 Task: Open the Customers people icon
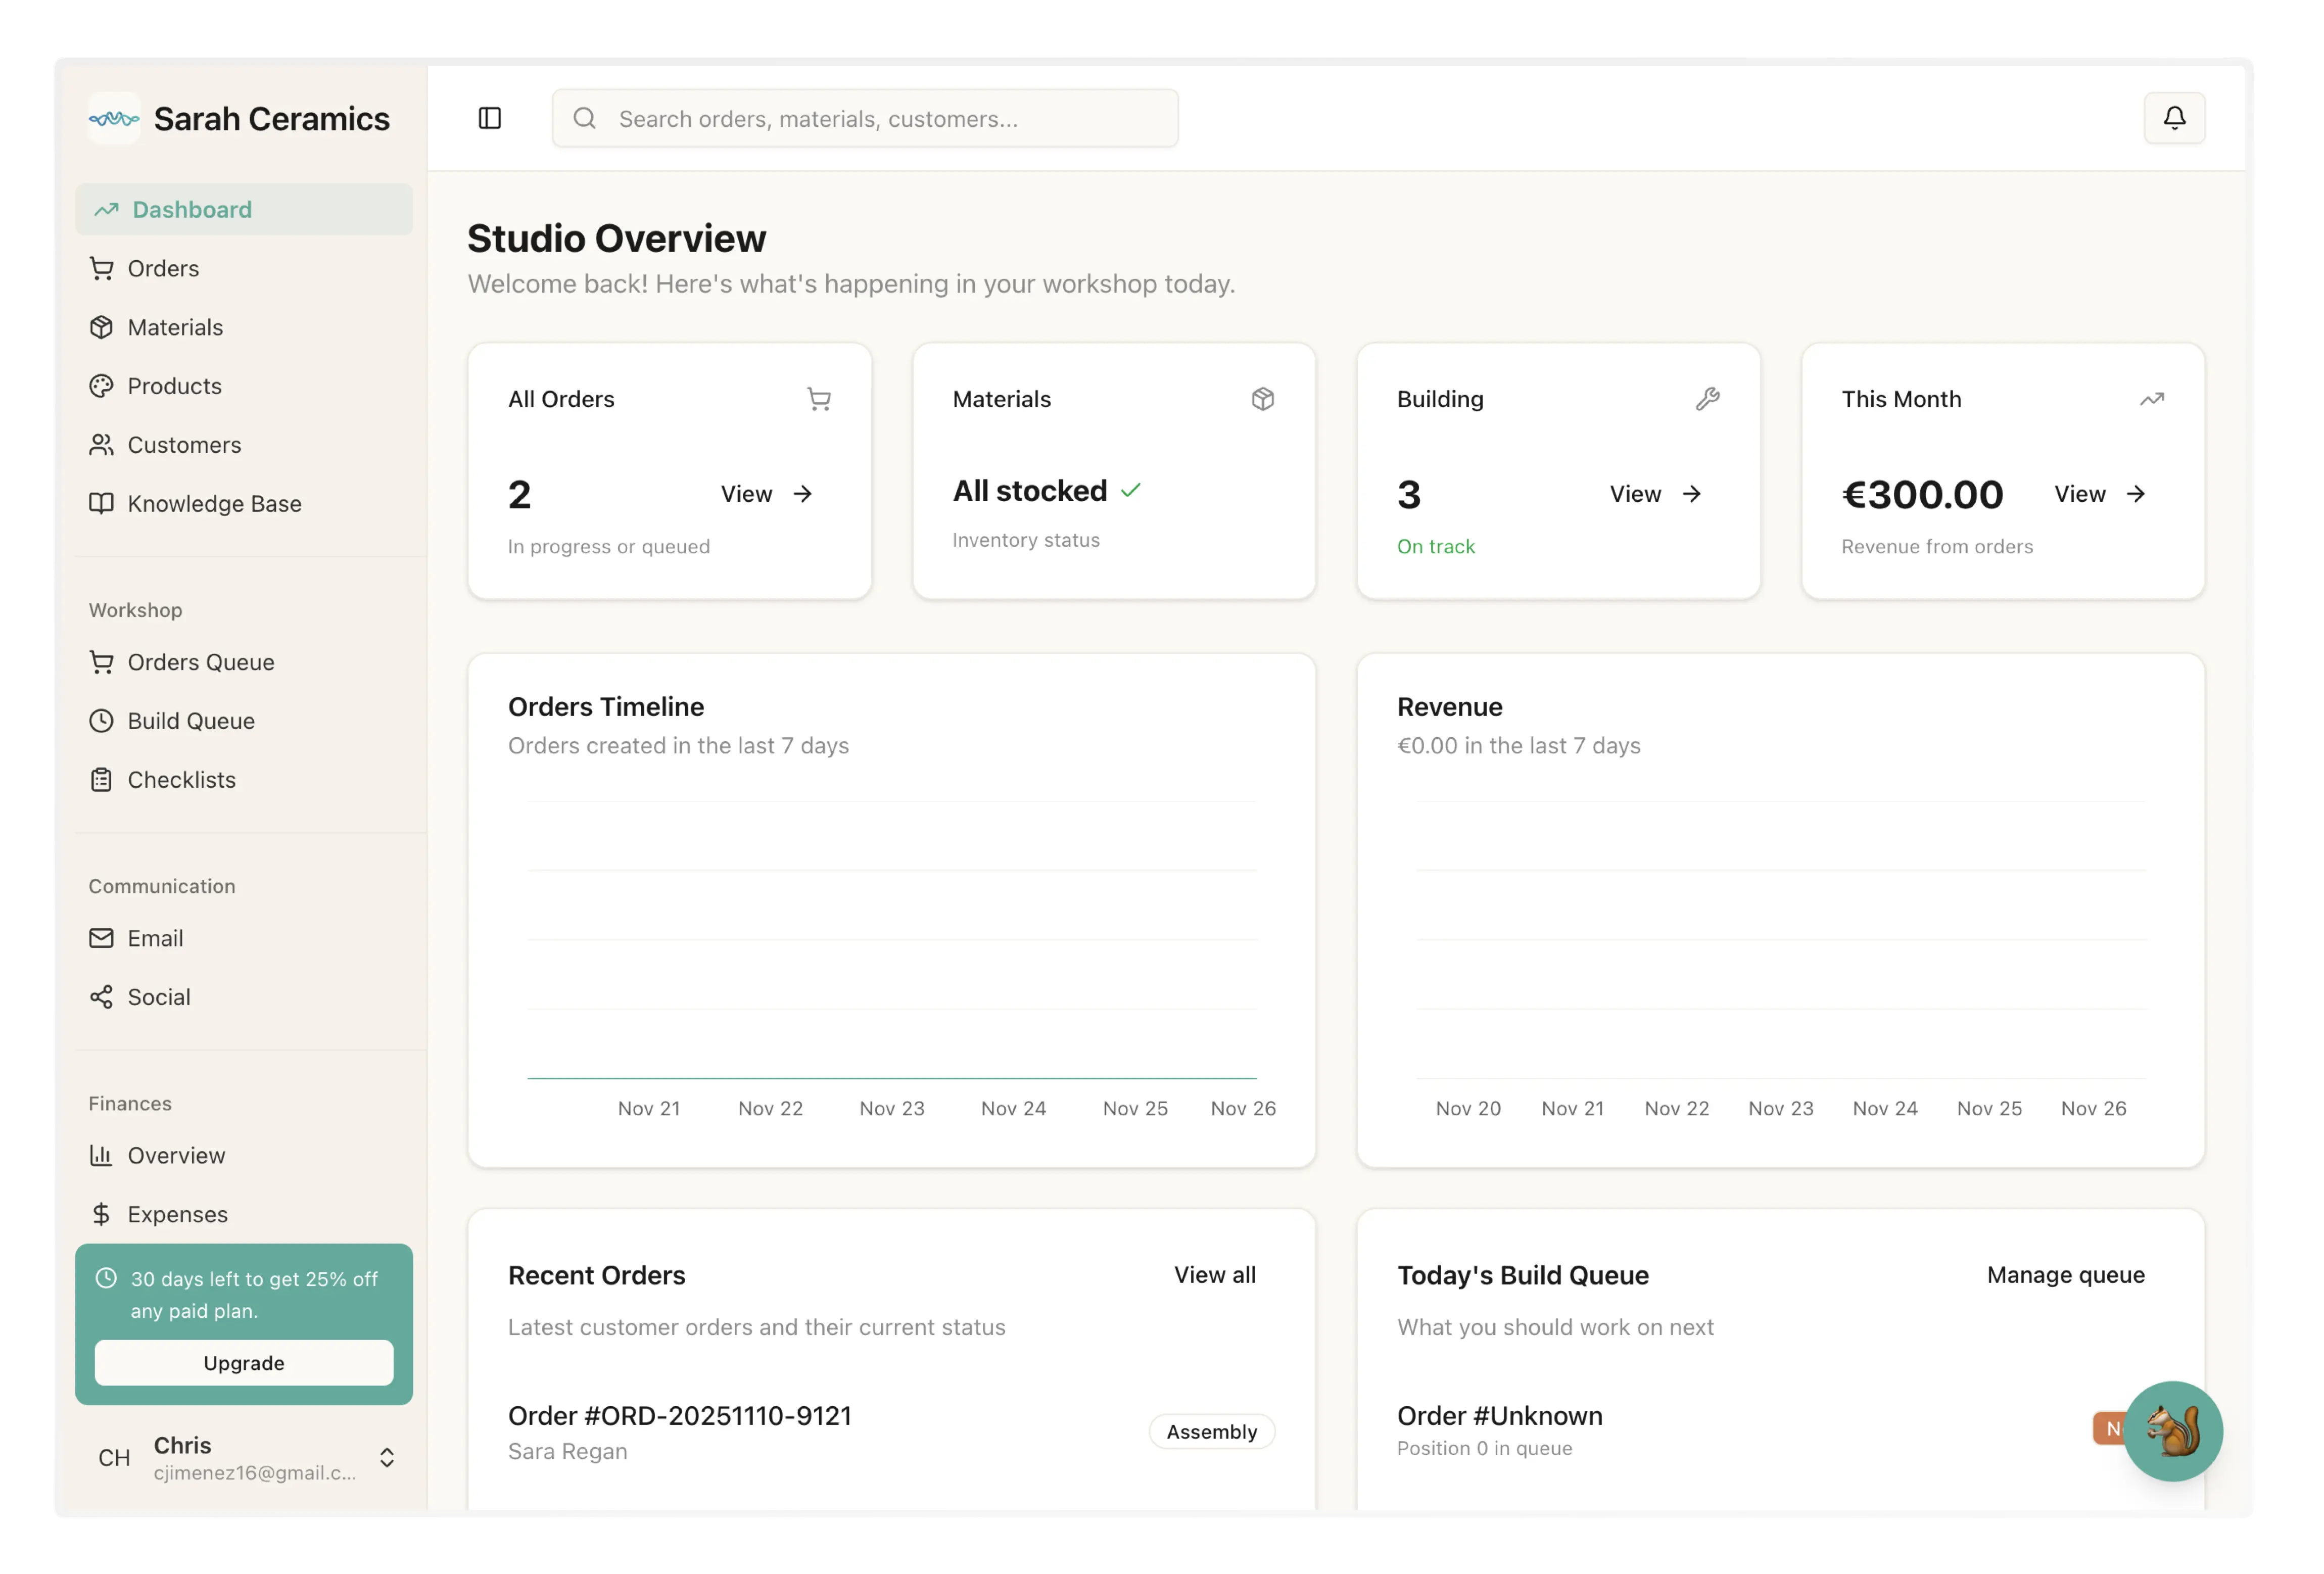pos(101,445)
